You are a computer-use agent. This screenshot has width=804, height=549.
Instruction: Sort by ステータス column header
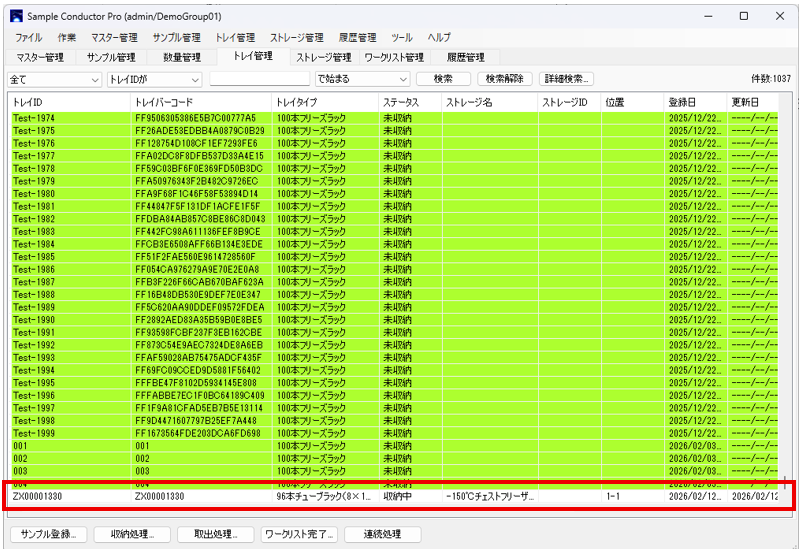click(407, 103)
